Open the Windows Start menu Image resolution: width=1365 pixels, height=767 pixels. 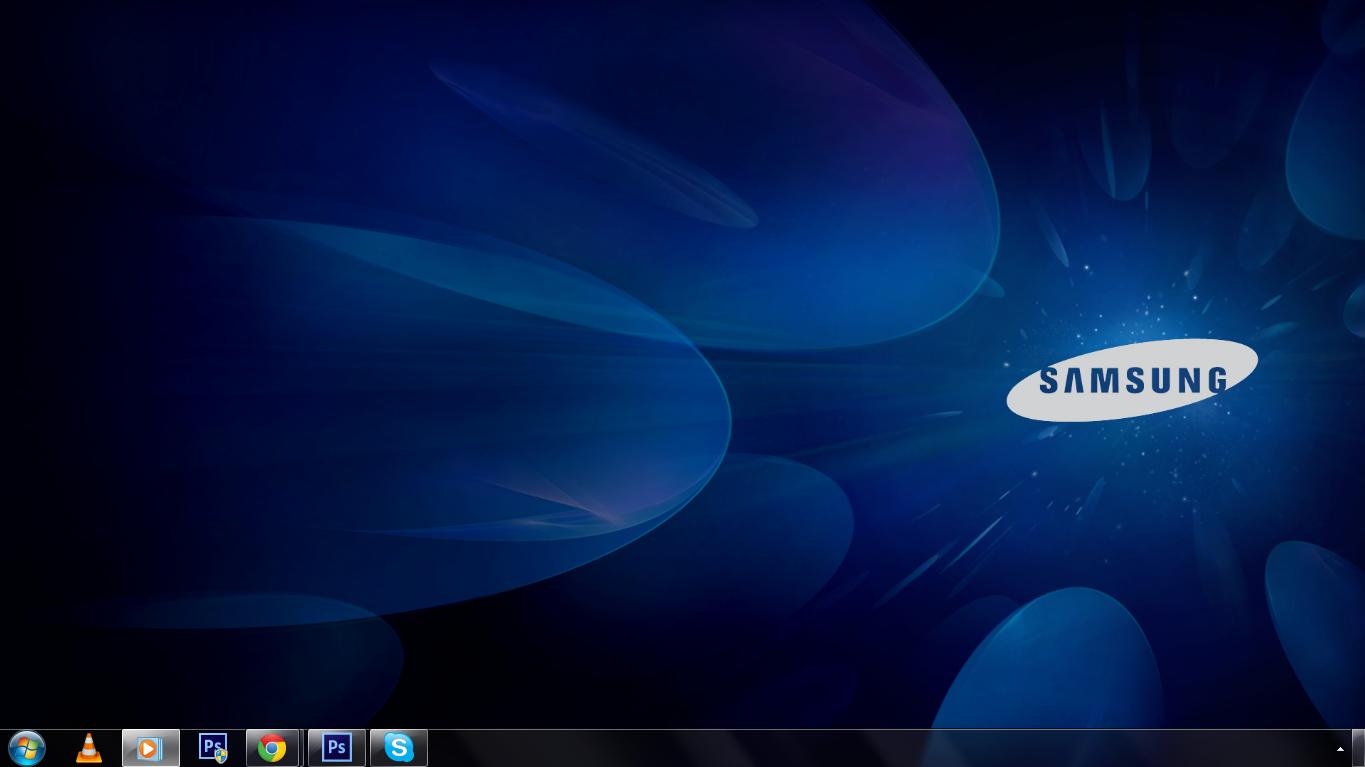[27, 748]
